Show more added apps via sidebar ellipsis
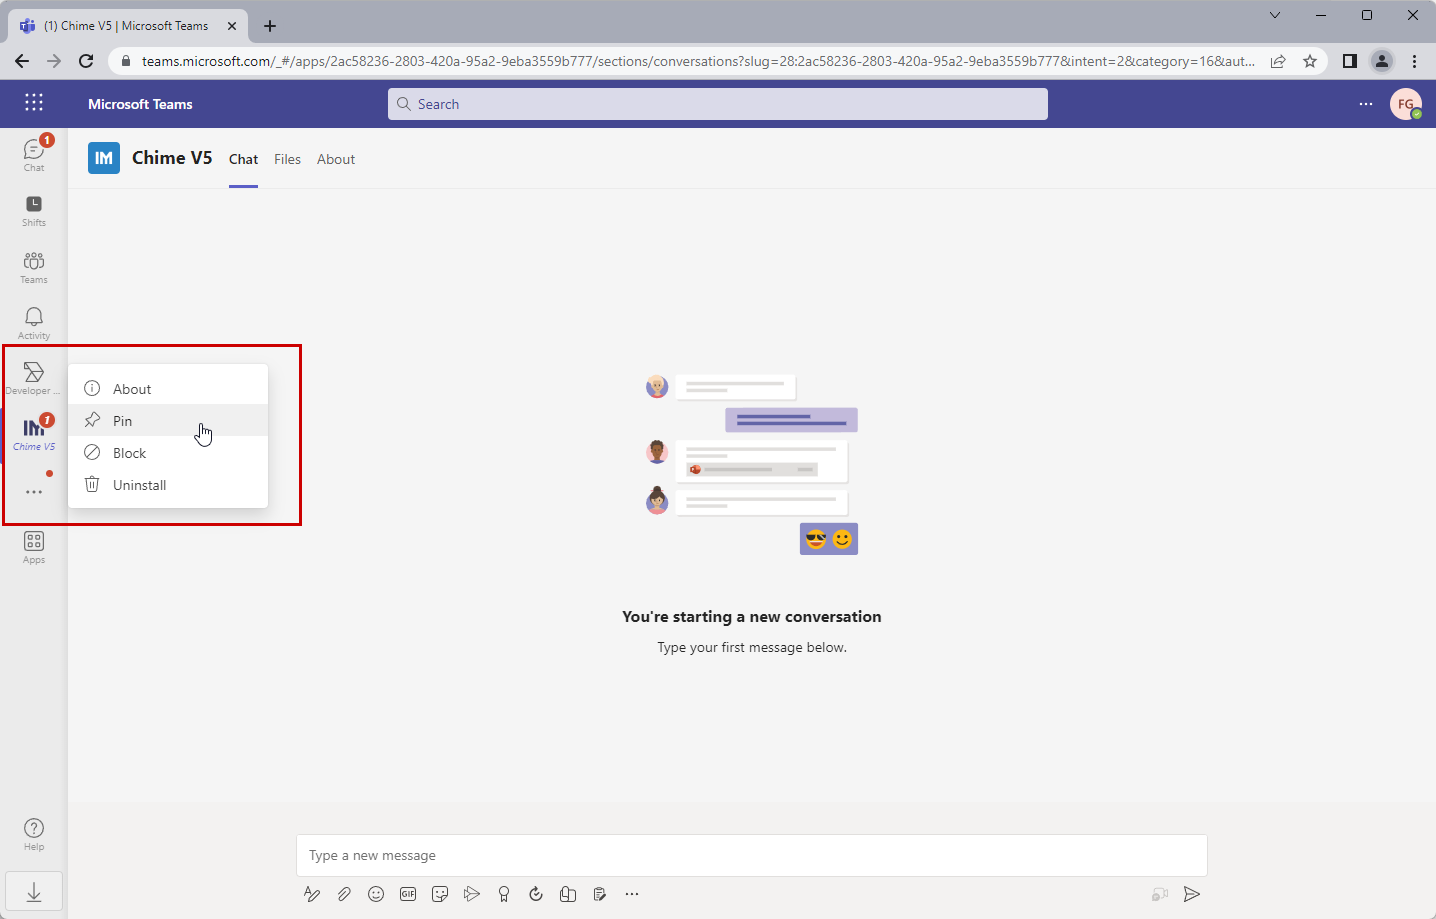The image size is (1436, 919). 34,492
